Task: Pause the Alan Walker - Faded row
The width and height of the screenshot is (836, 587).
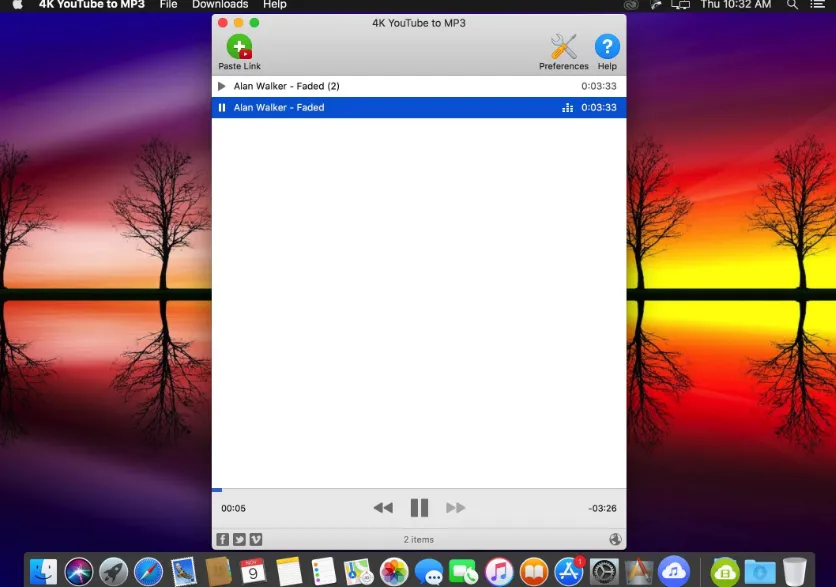Action: [222, 108]
